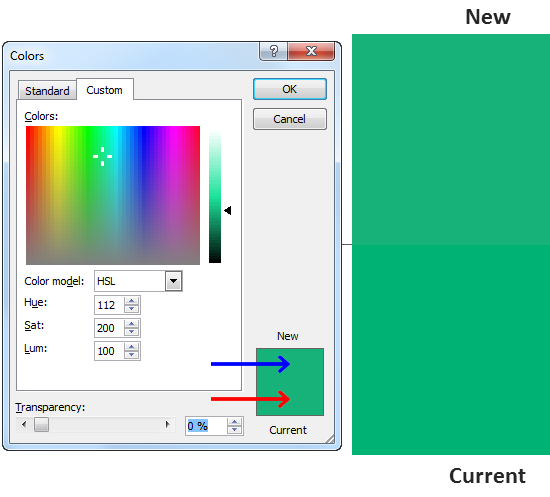
Task: Increase Lum with up arrow
Action: (x=132, y=347)
